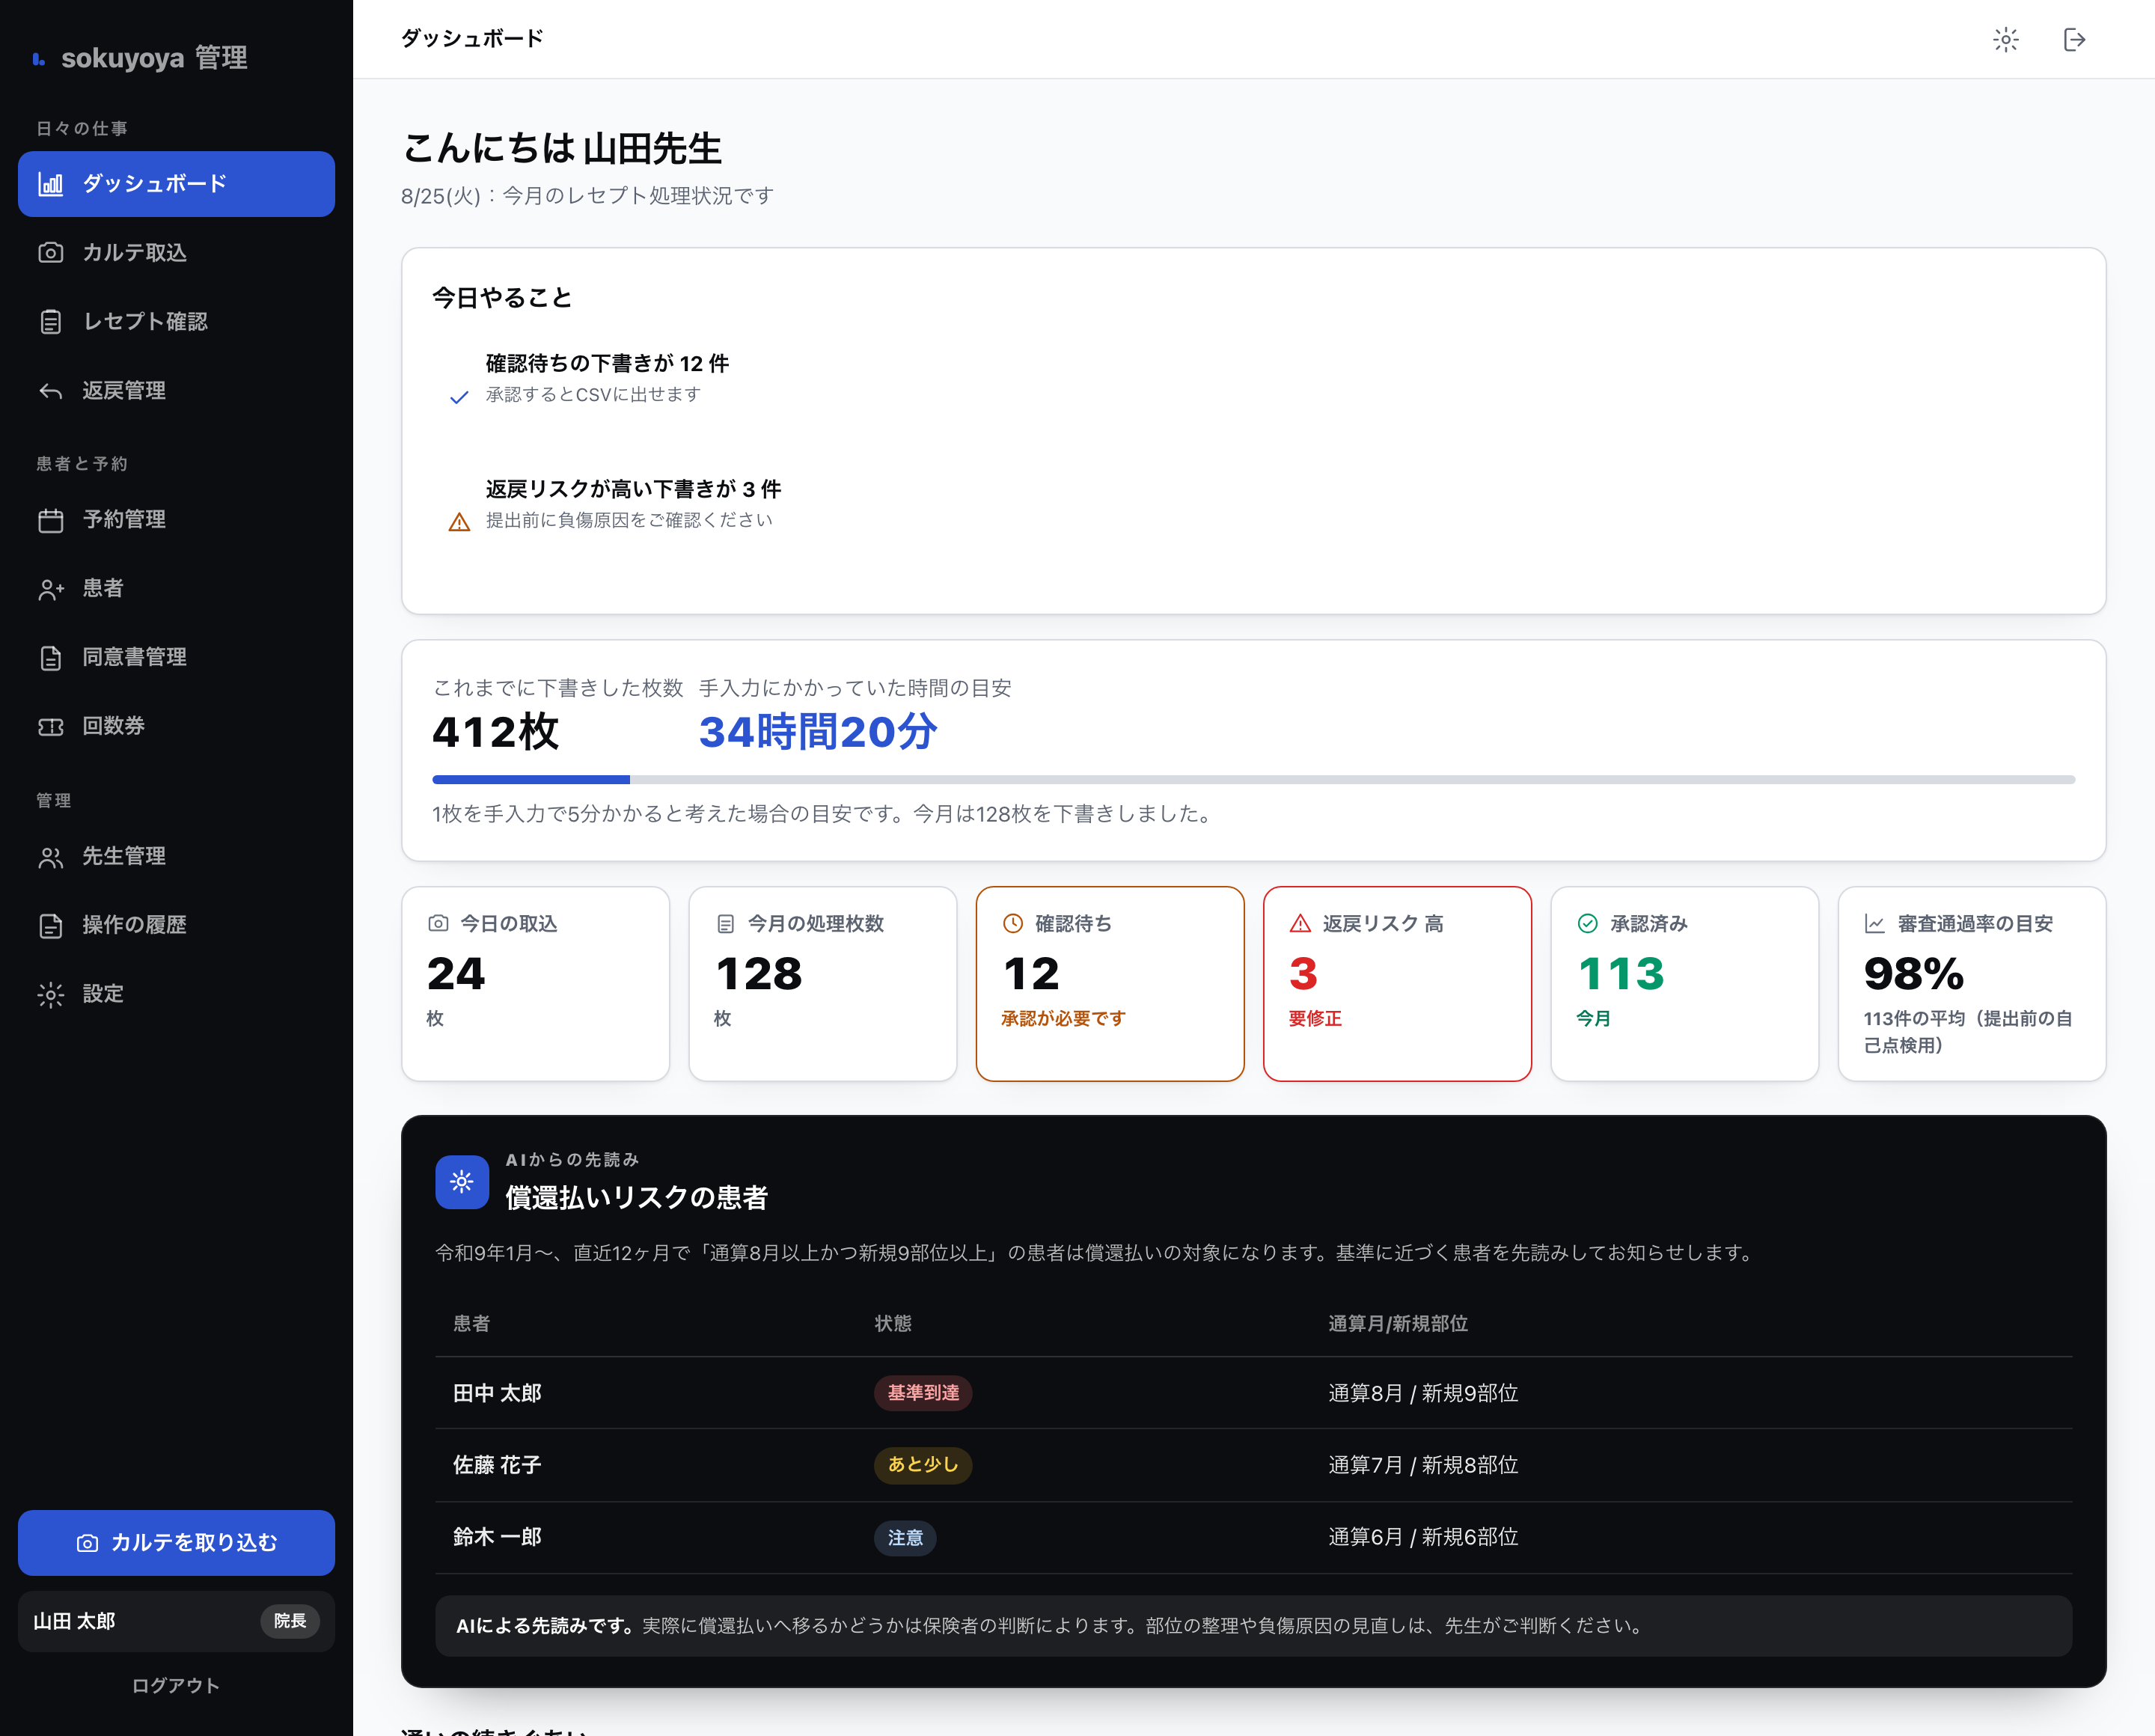Screen dimensions: 2155x1736
Task: Select patient row 鈴木 一郎
Action: [x=1254, y=1537]
